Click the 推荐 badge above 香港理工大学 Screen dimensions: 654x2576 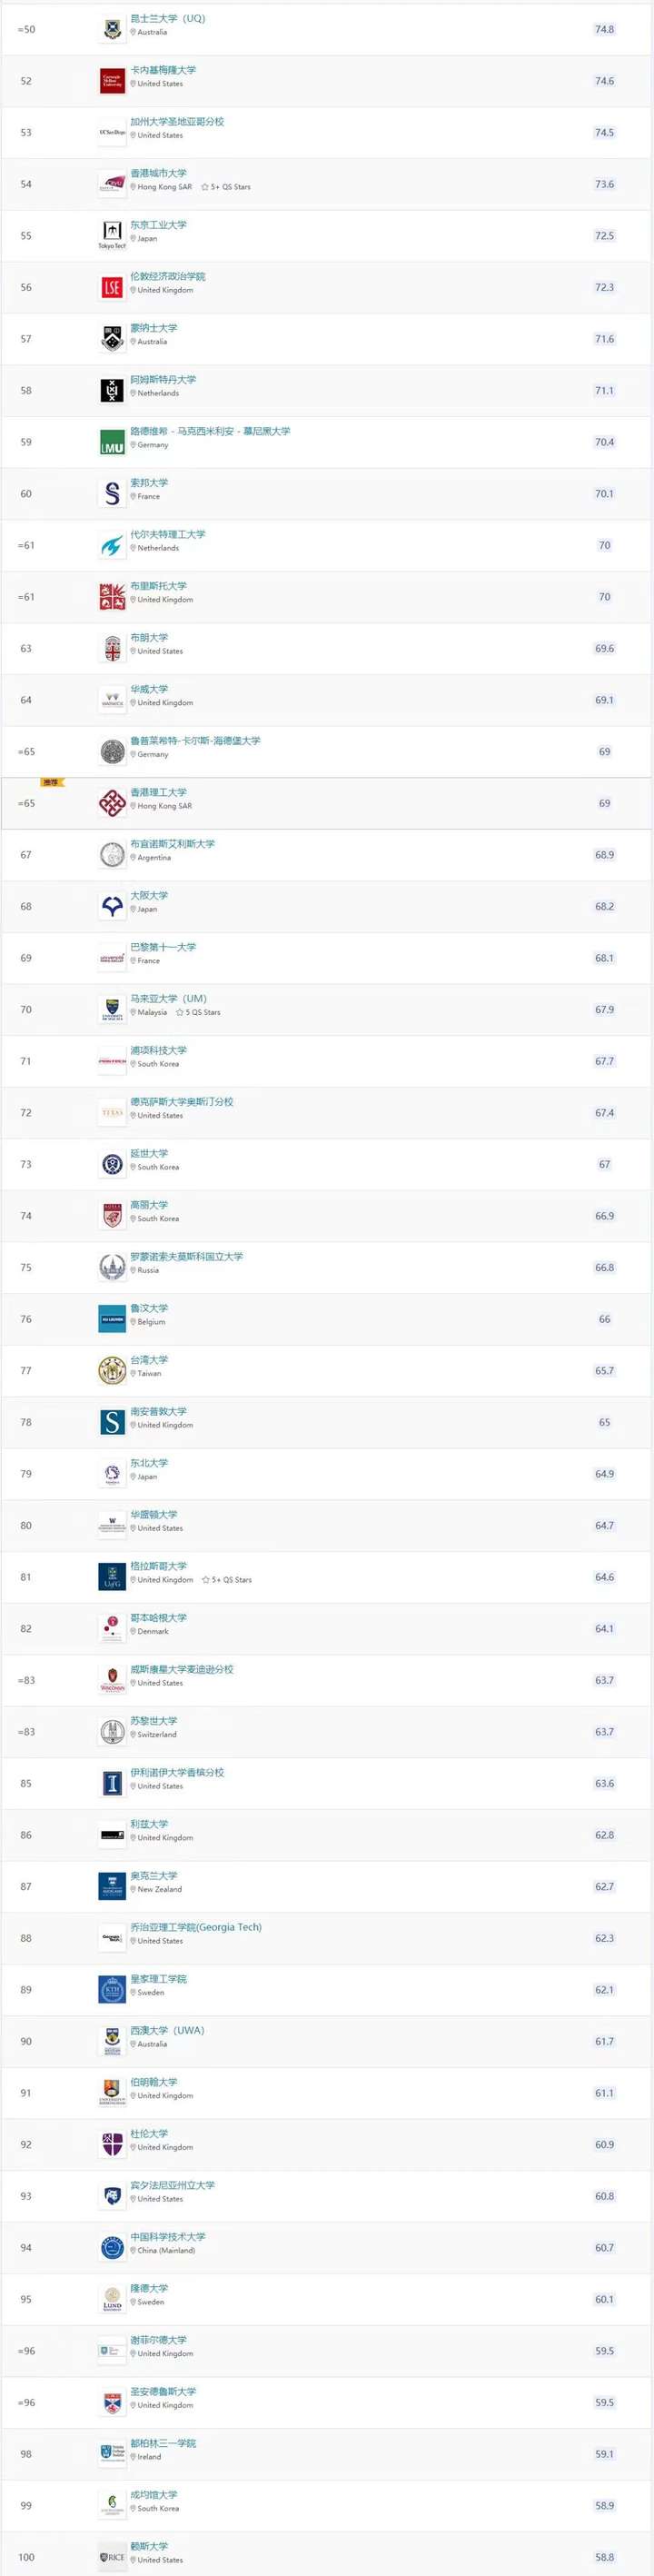[x=51, y=782]
